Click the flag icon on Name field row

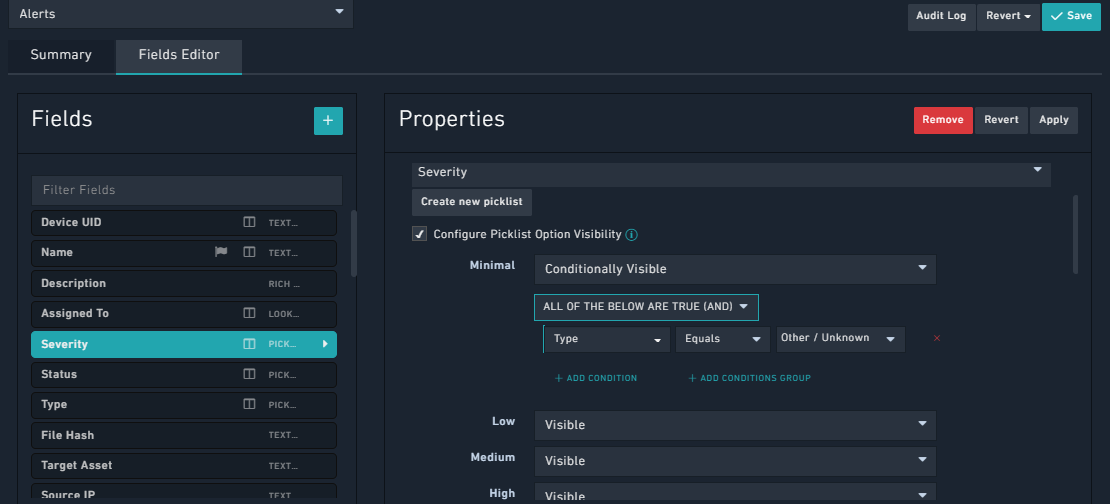[221, 252]
